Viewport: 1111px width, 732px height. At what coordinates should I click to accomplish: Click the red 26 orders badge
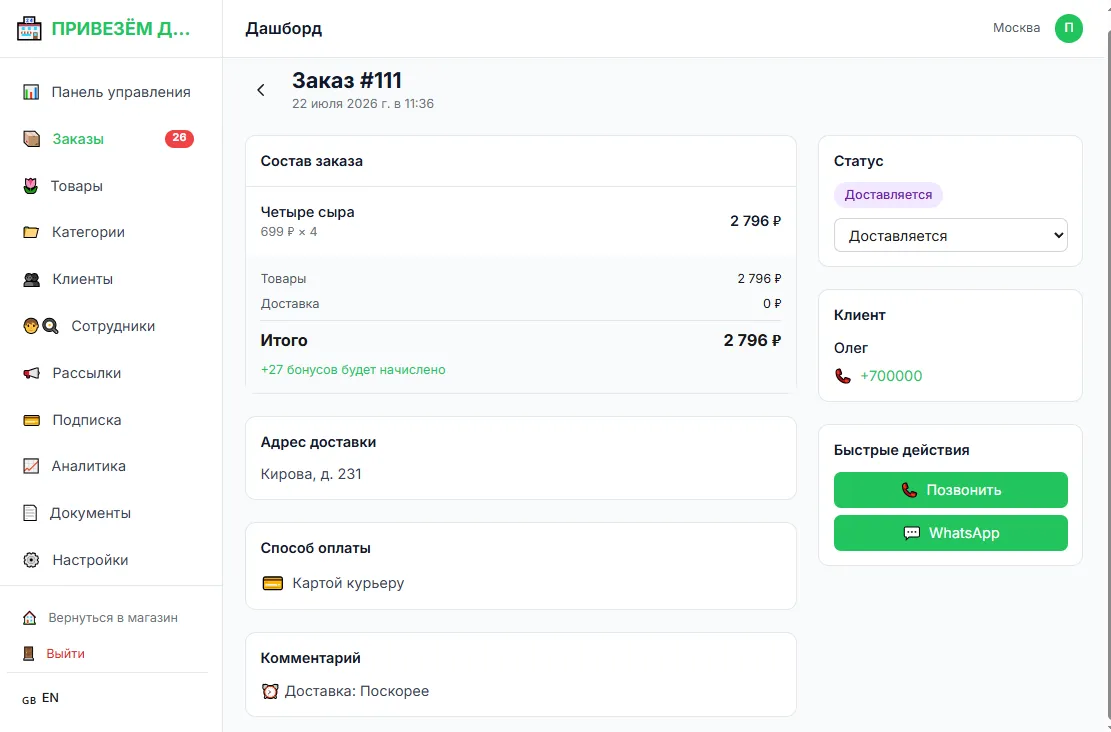point(179,138)
